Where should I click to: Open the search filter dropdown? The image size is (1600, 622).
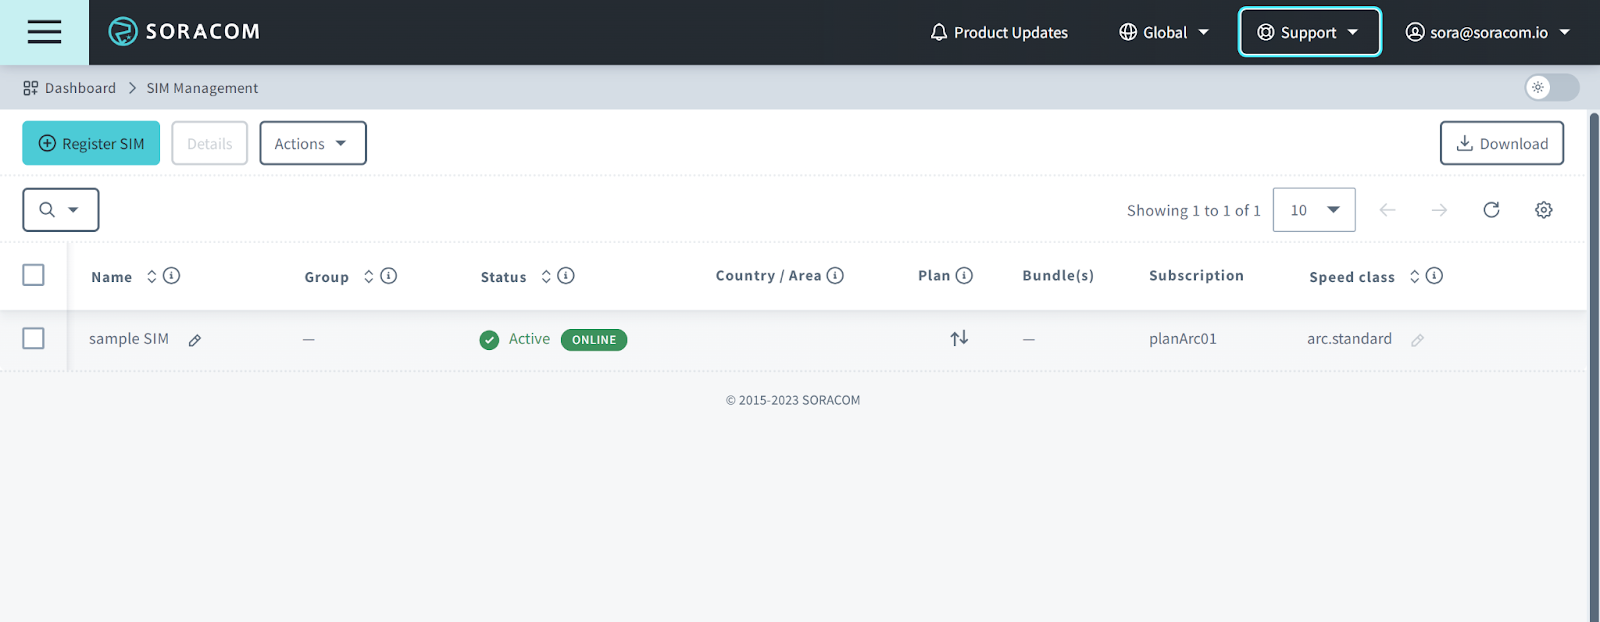point(60,210)
